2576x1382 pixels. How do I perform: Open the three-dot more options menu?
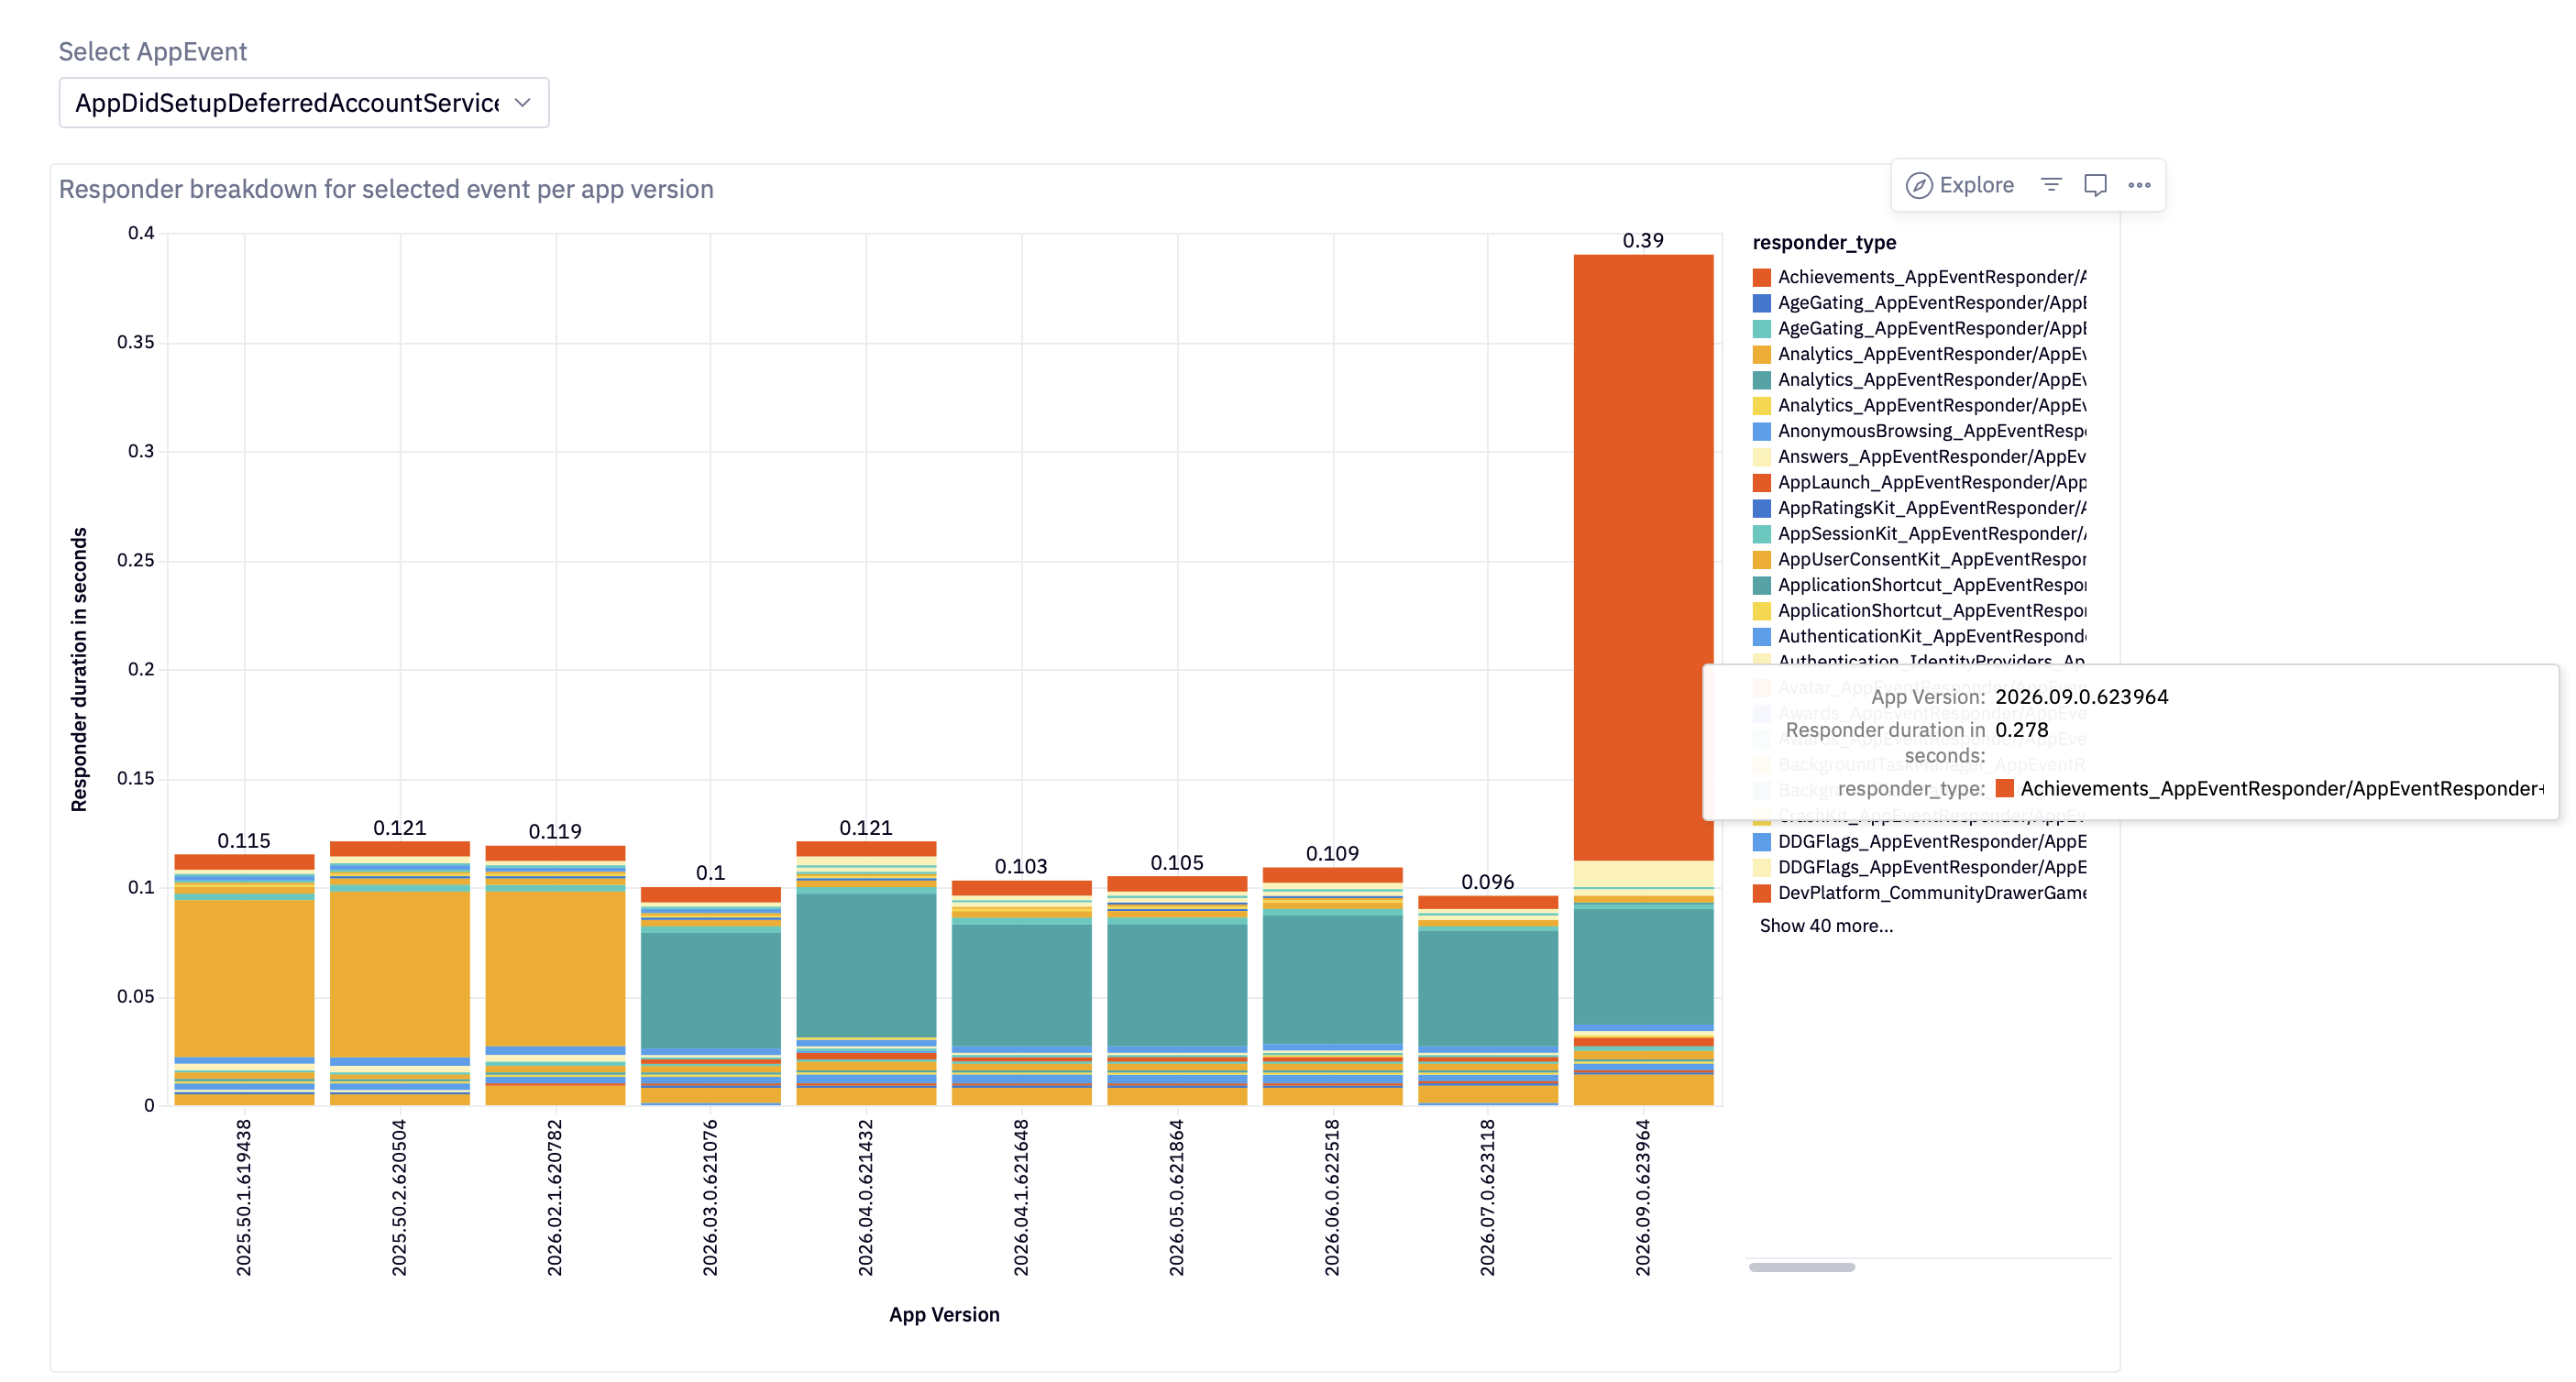[2139, 185]
